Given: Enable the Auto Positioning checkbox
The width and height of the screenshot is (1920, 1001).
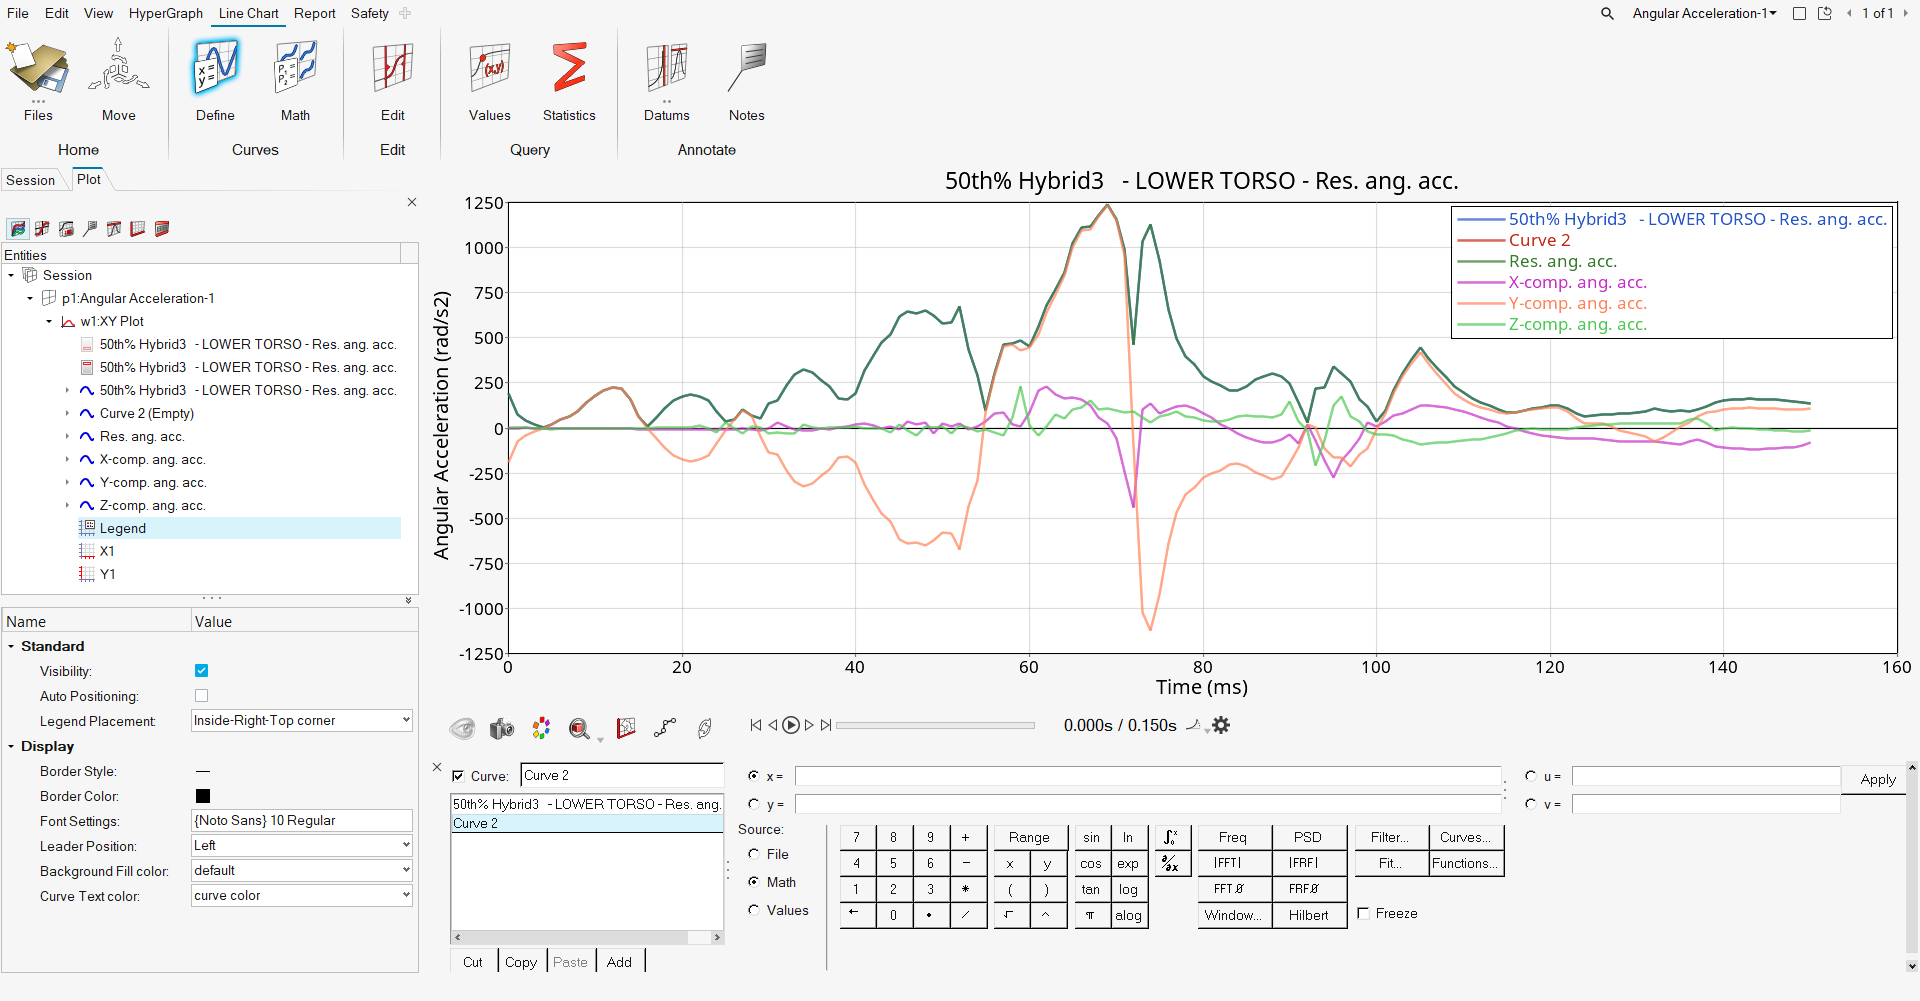Looking at the screenshot, I should coord(202,696).
